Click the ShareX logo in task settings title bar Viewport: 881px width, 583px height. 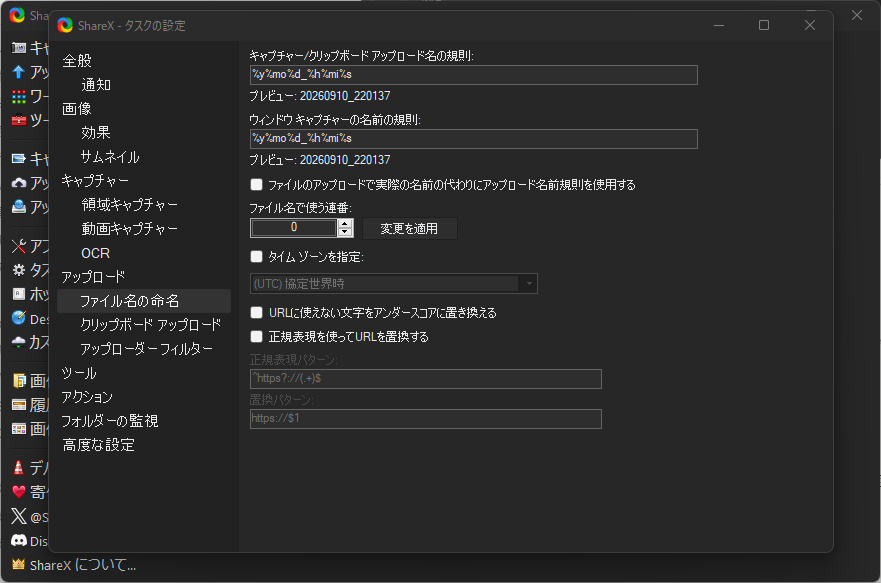65,25
